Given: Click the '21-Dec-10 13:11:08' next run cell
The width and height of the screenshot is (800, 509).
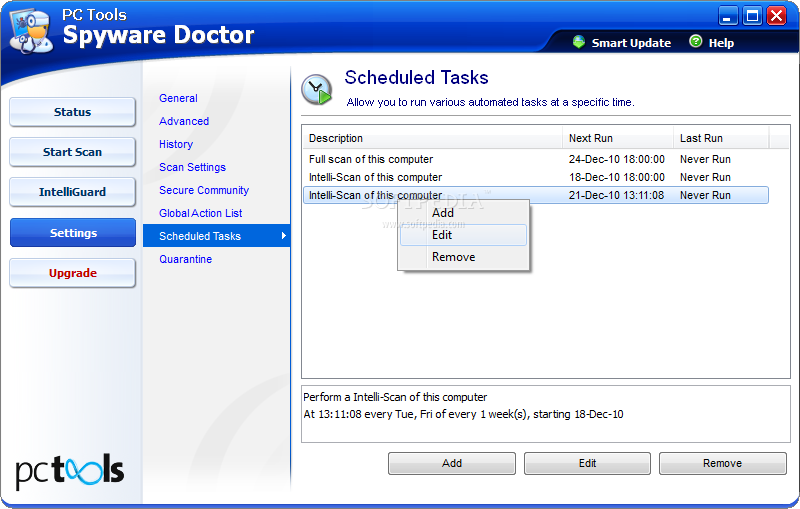Looking at the screenshot, I should click(616, 195).
